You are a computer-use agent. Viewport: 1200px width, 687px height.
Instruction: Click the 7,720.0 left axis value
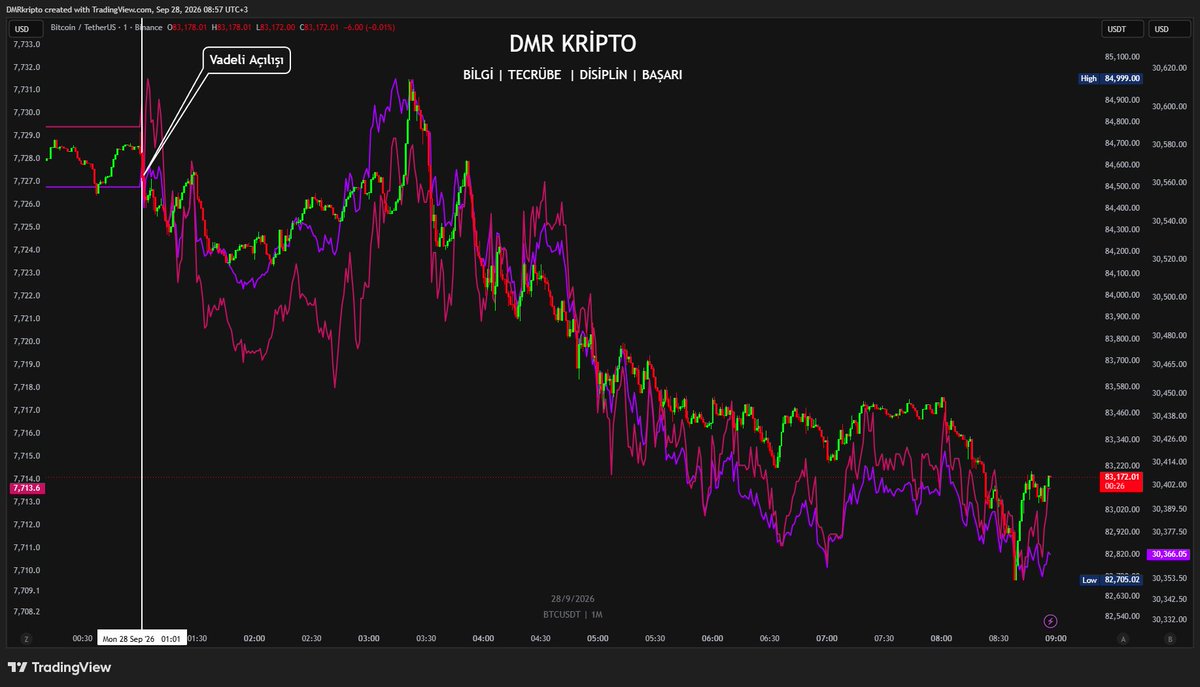click(x=27, y=341)
